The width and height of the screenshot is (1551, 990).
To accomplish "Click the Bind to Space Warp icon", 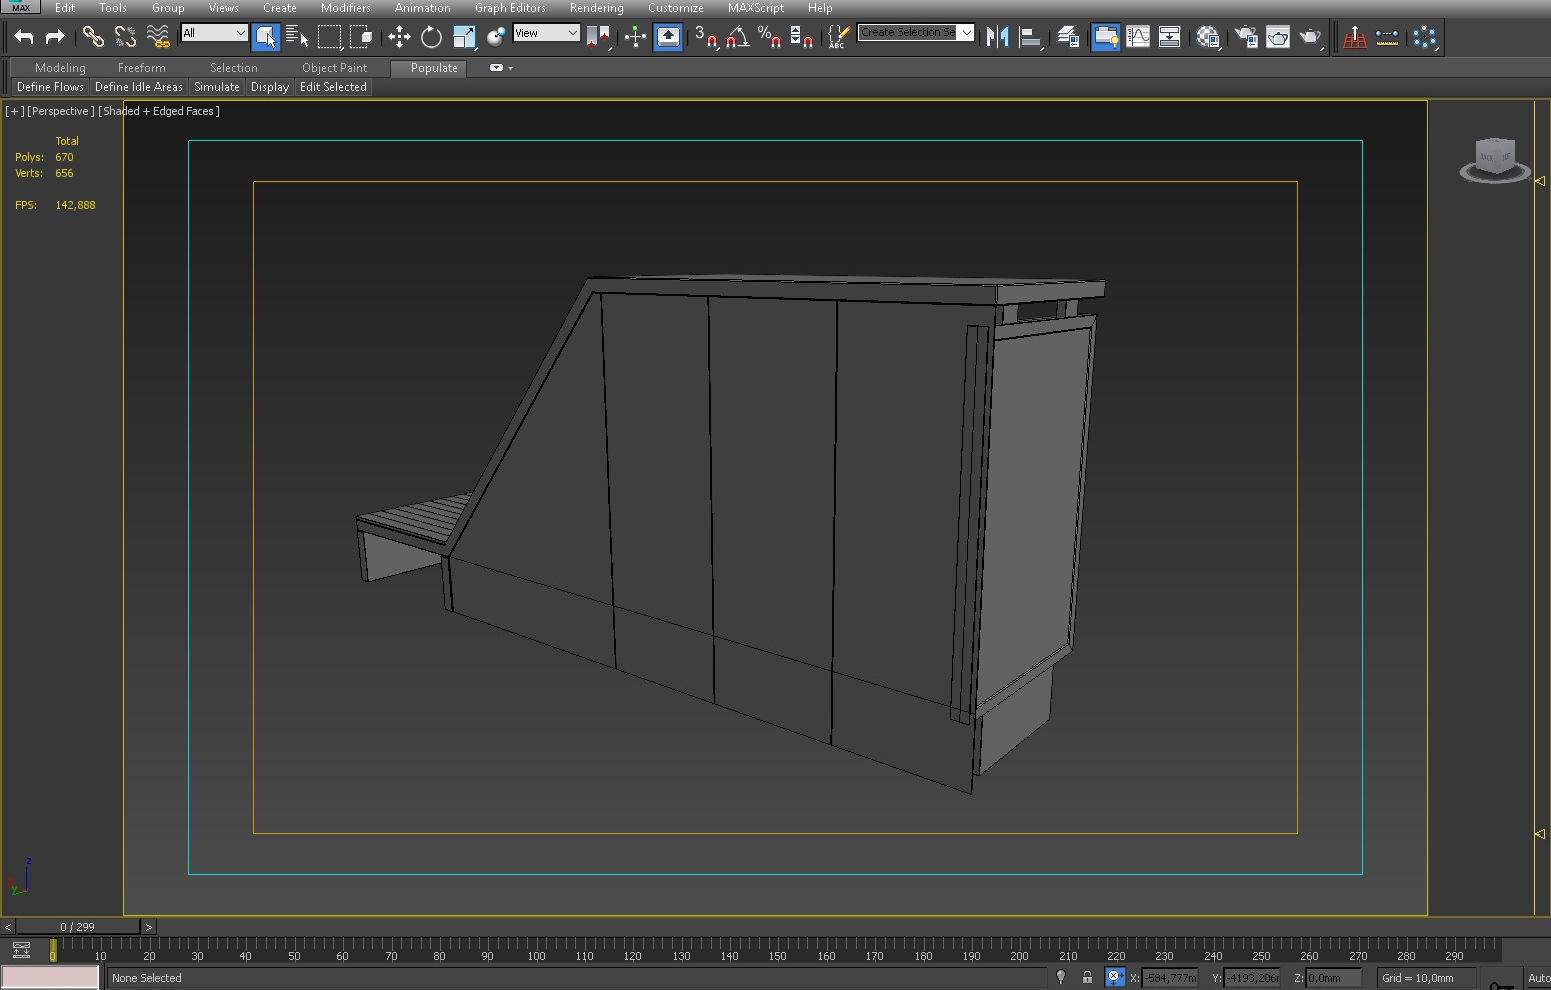I will point(157,37).
